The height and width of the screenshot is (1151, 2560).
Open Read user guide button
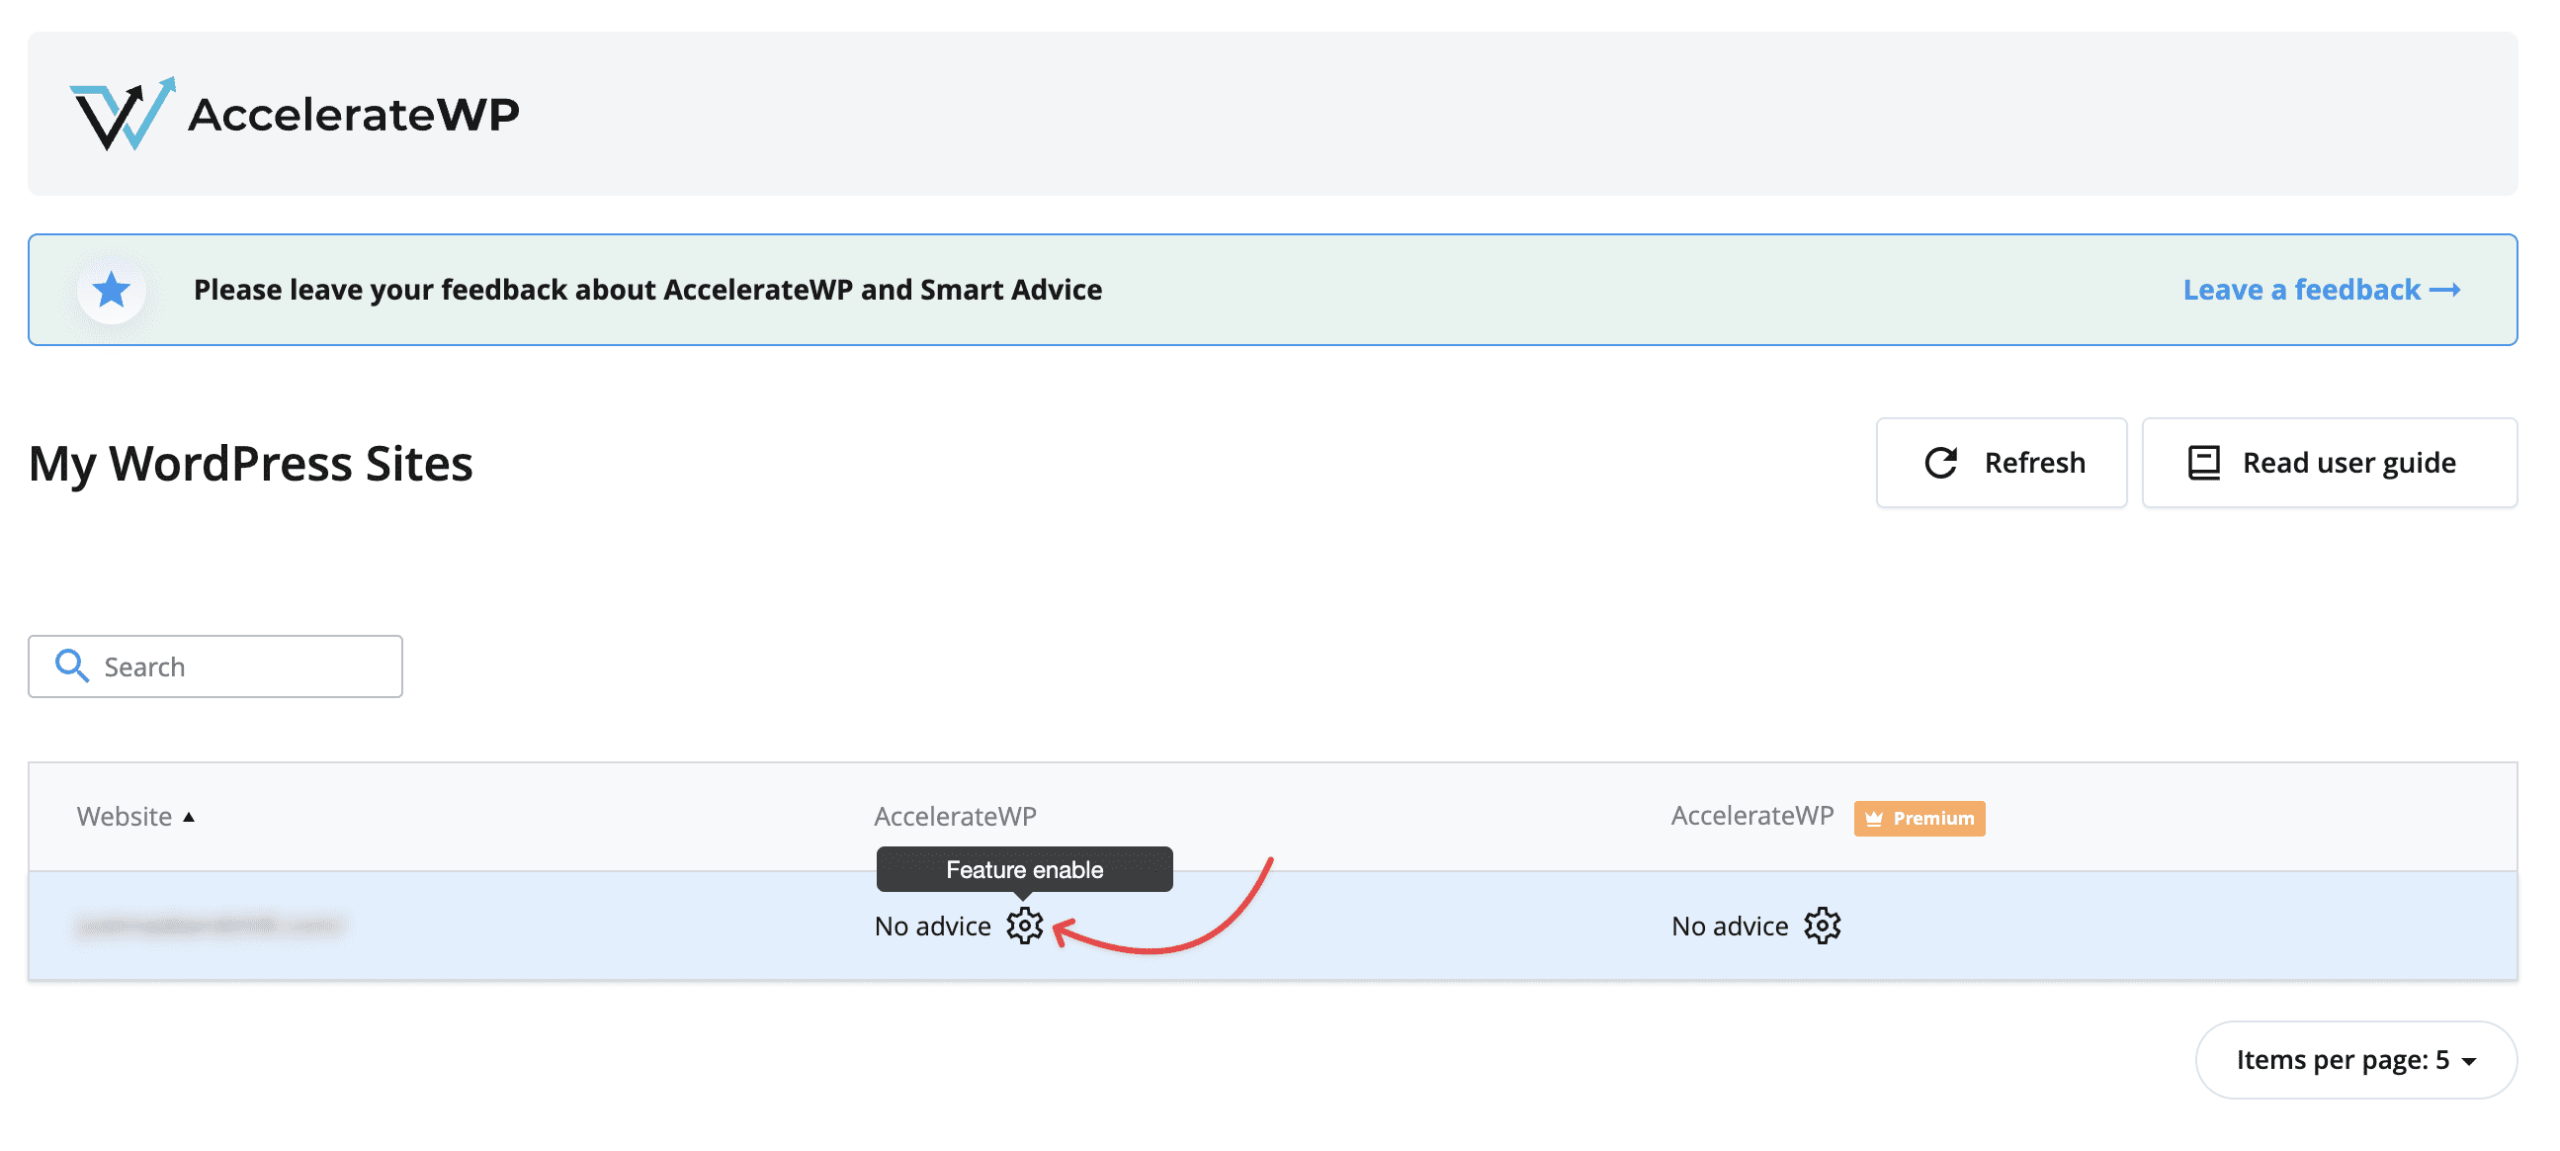(x=2328, y=463)
